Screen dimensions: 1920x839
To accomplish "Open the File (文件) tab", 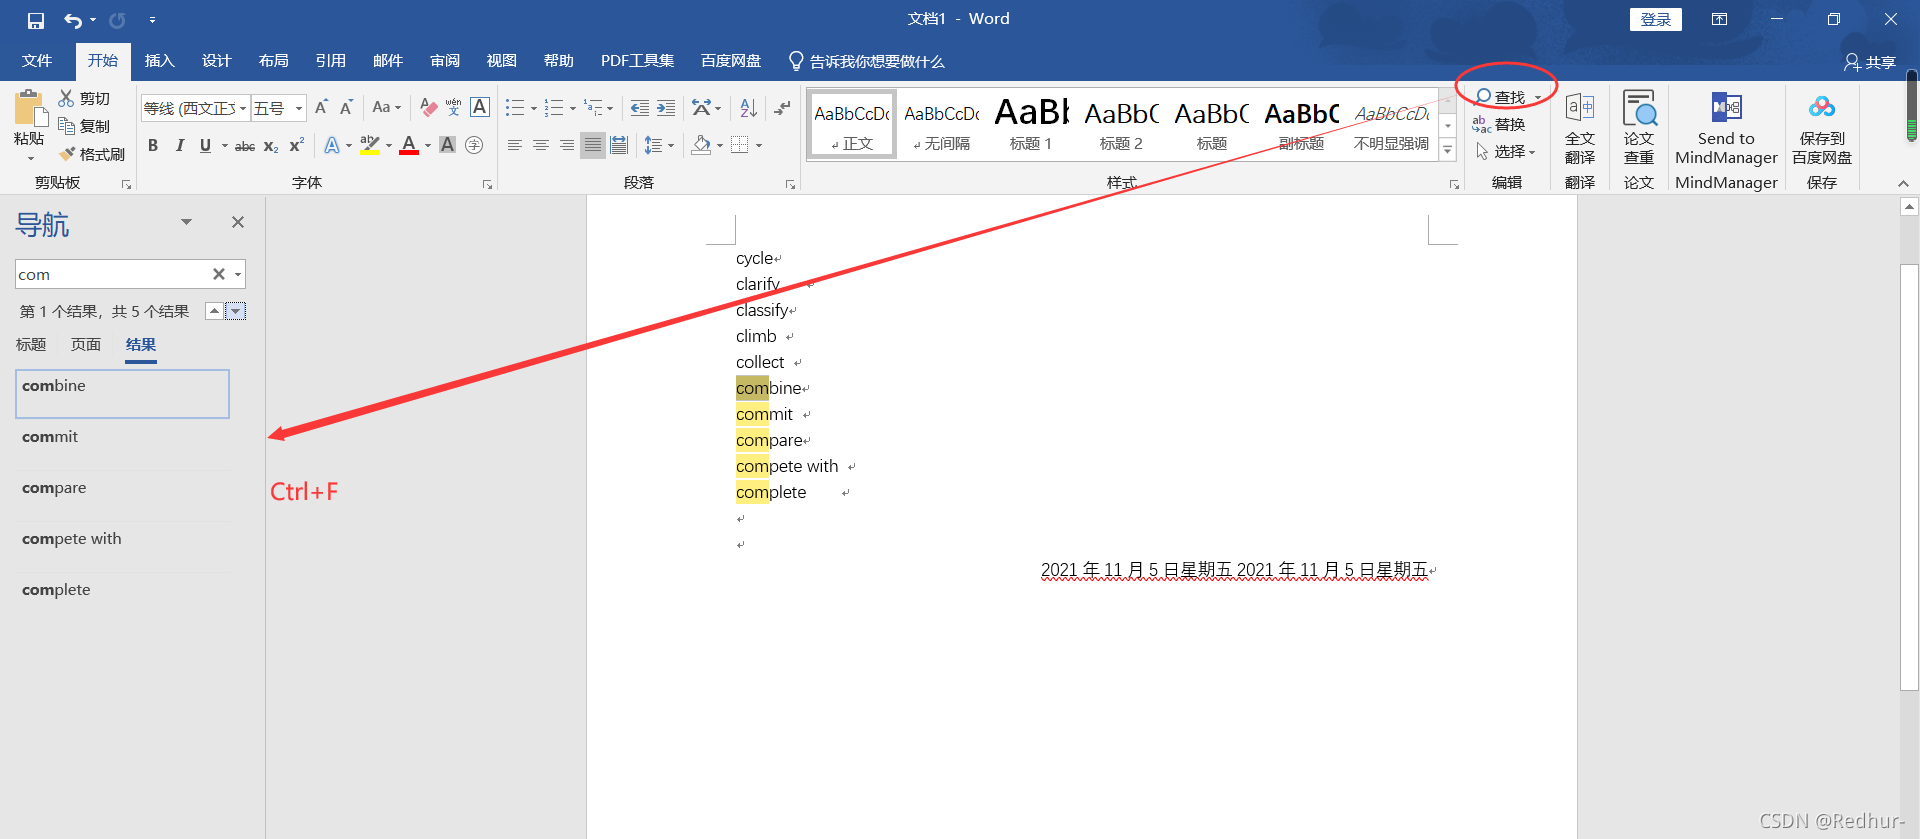I will [37, 61].
